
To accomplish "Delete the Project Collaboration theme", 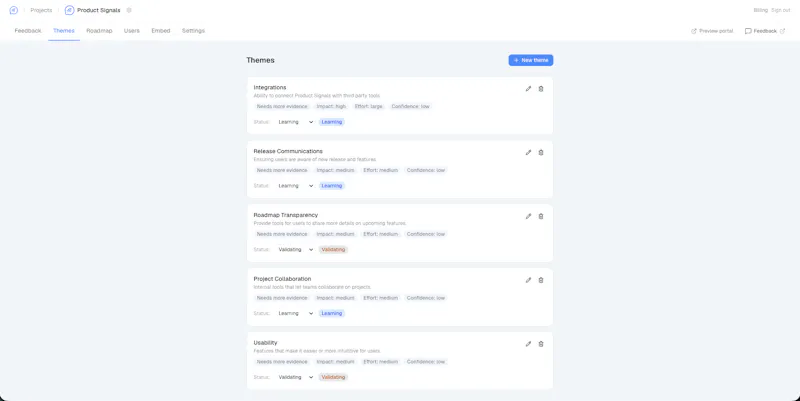I will [541, 280].
